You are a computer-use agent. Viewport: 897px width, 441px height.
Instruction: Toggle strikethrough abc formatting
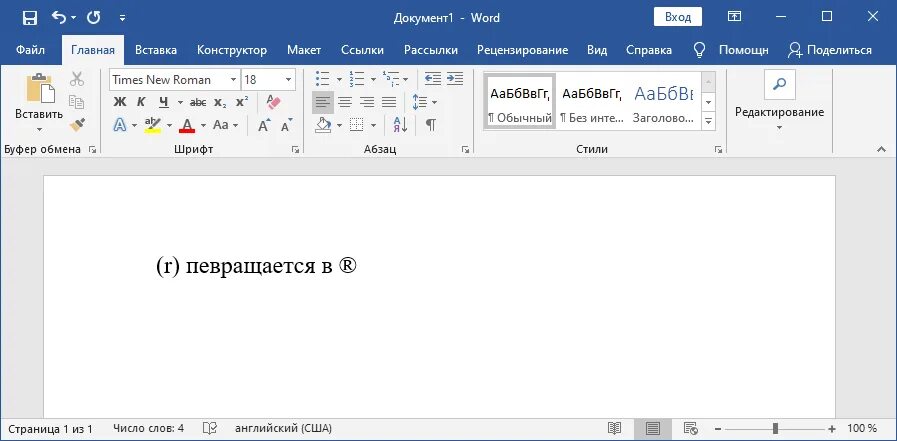point(198,102)
